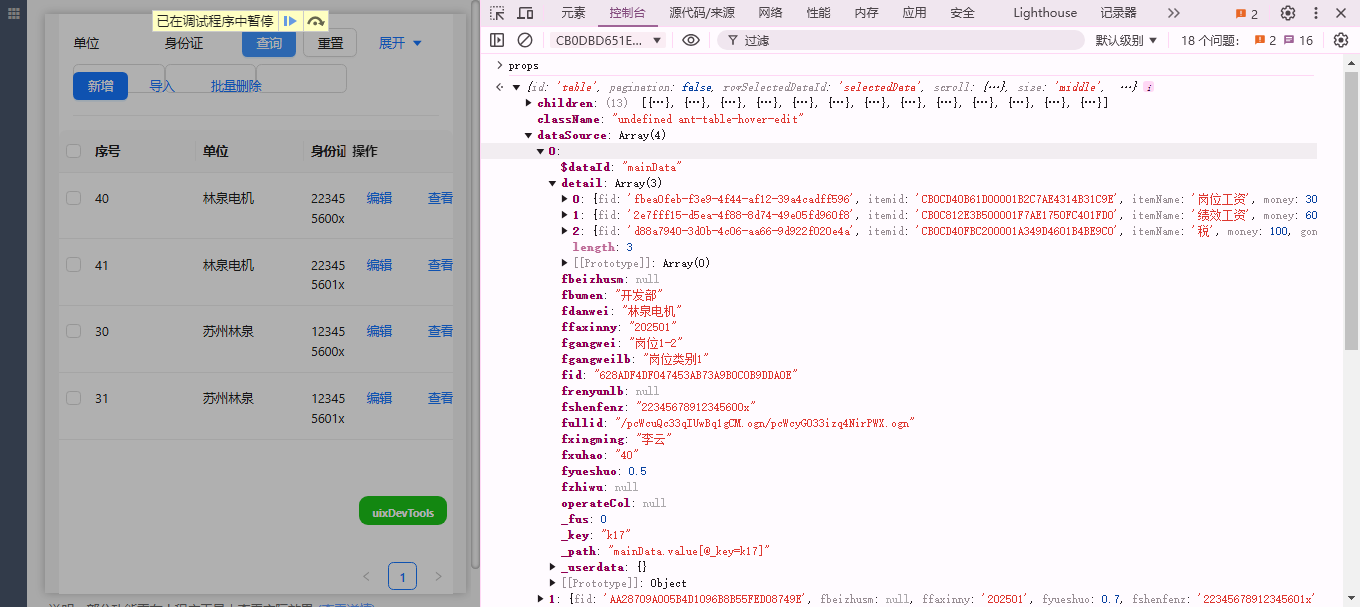Expand the _userdata object node
The width and height of the screenshot is (1360, 607).
[x=553, y=567]
